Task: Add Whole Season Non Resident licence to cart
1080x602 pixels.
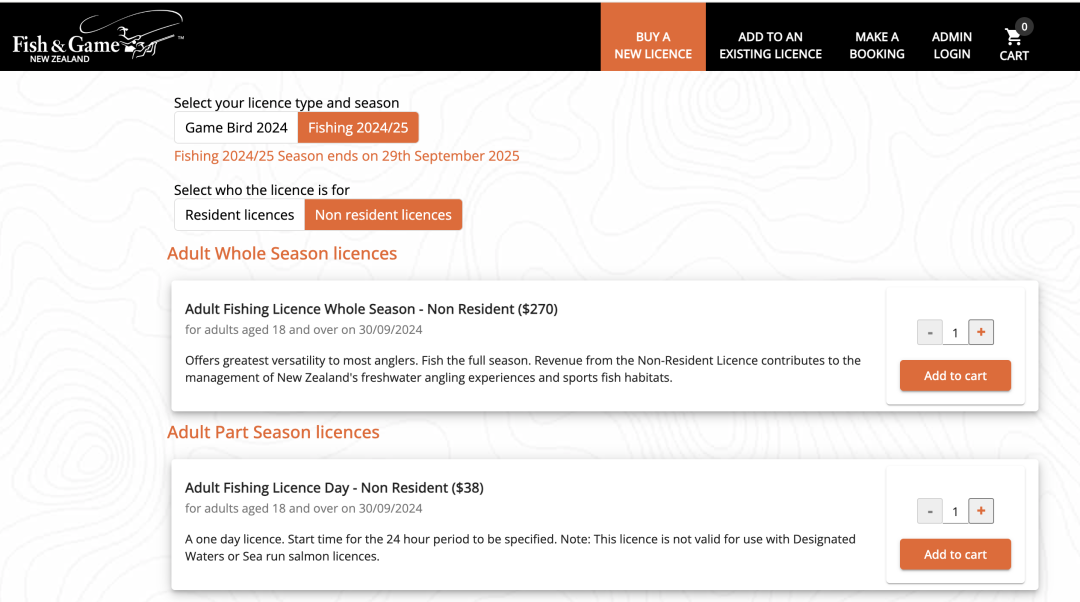Action: click(955, 375)
